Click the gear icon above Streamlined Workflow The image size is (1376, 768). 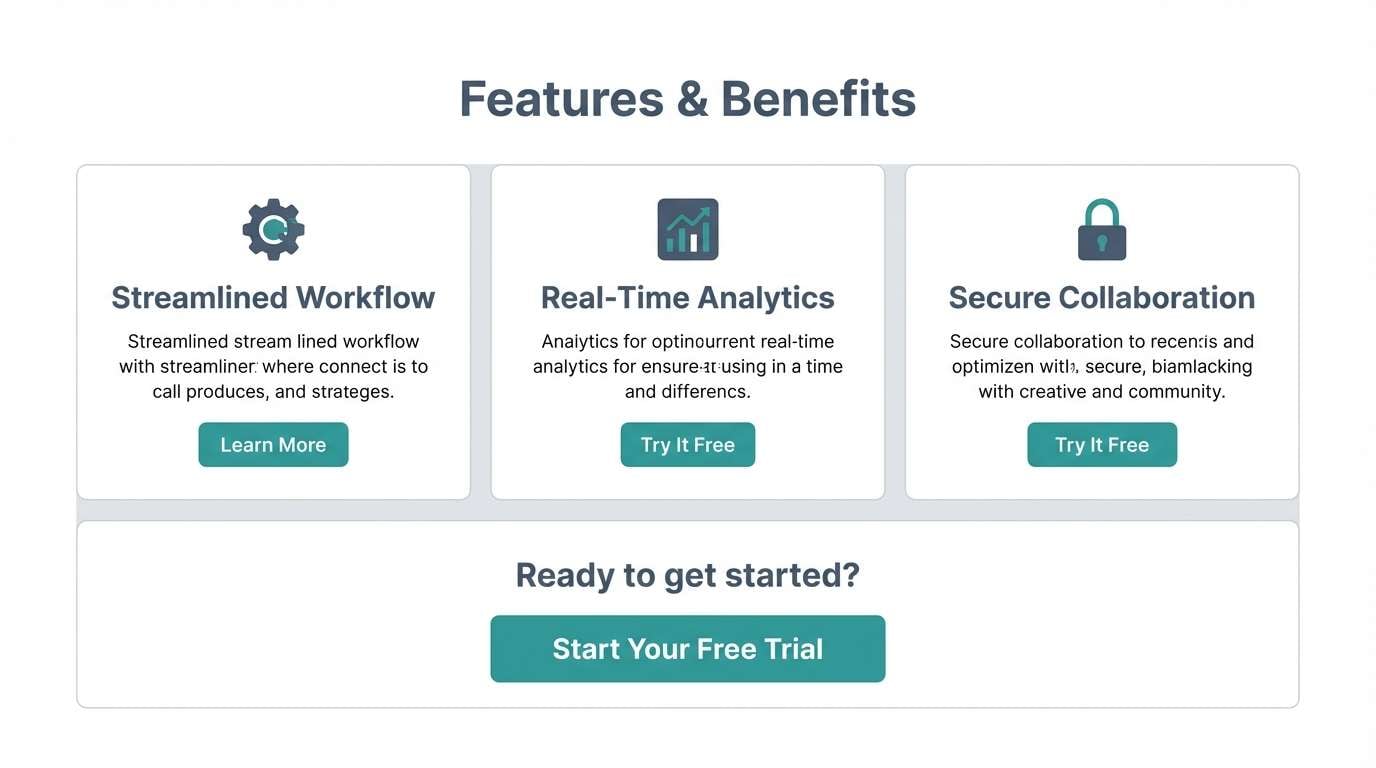(x=273, y=229)
